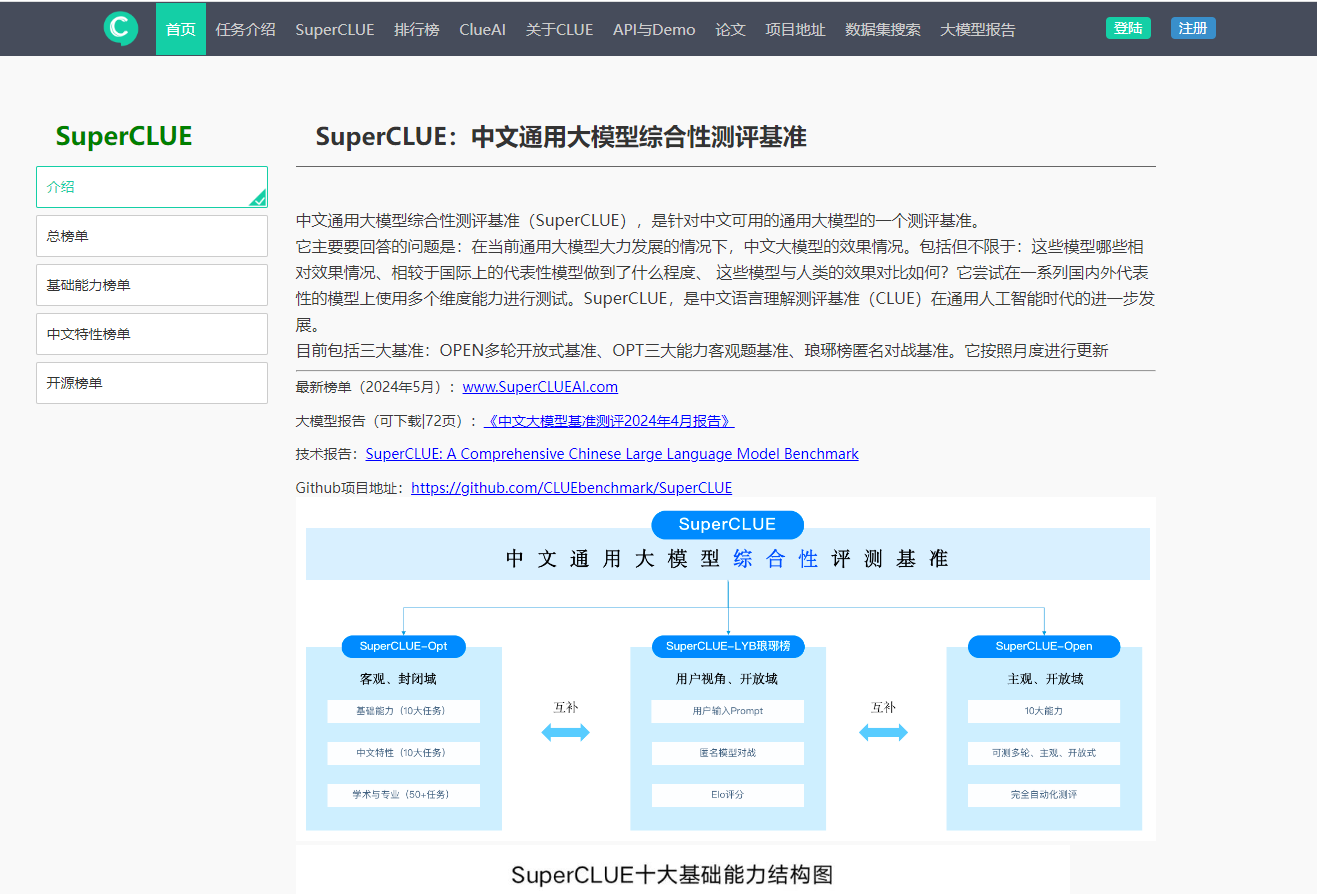
Task: Click the SuperCLUE-Opt label in the diagram
Action: pyautogui.click(x=403, y=646)
